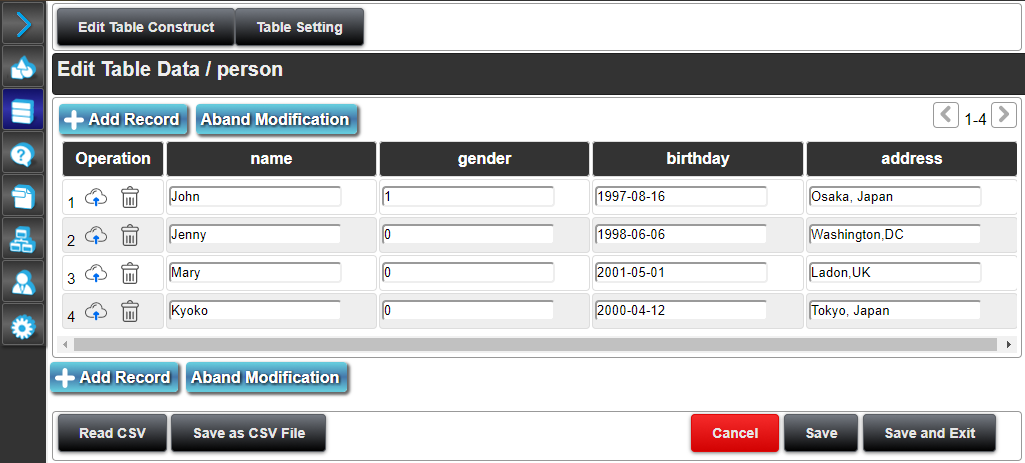Click the documents icon in the sidebar

(x=22, y=197)
